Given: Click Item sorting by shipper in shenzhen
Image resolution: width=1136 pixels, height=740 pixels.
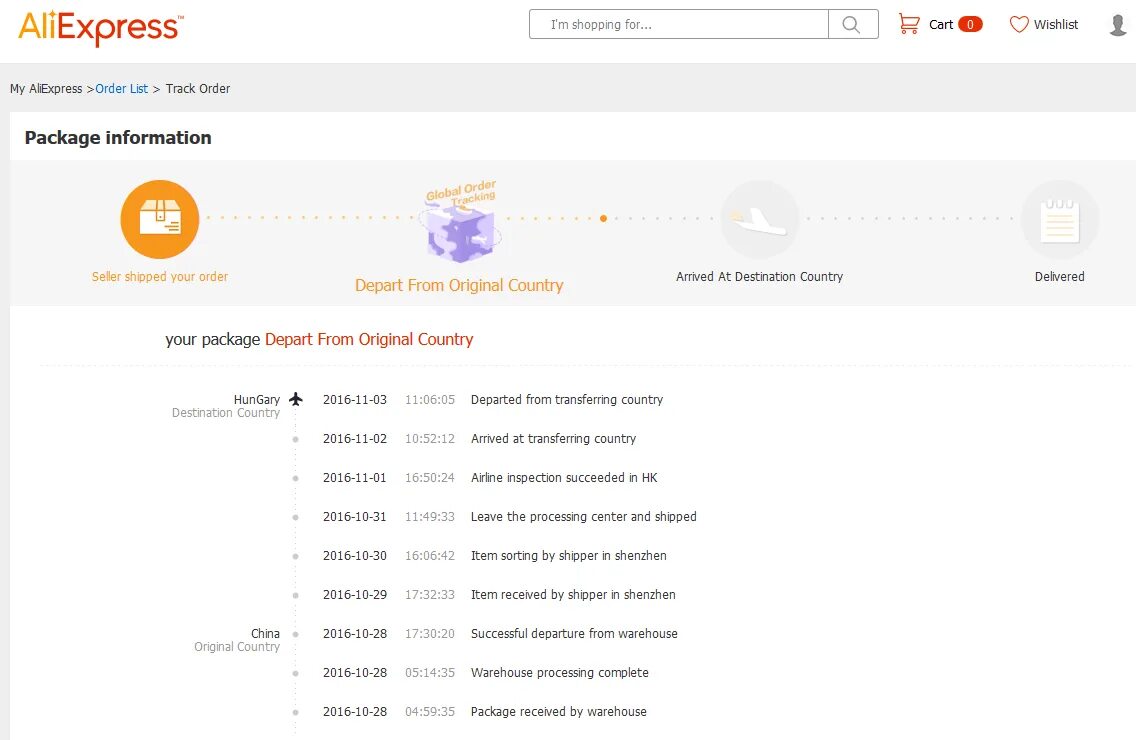Looking at the screenshot, I should (569, 556).
